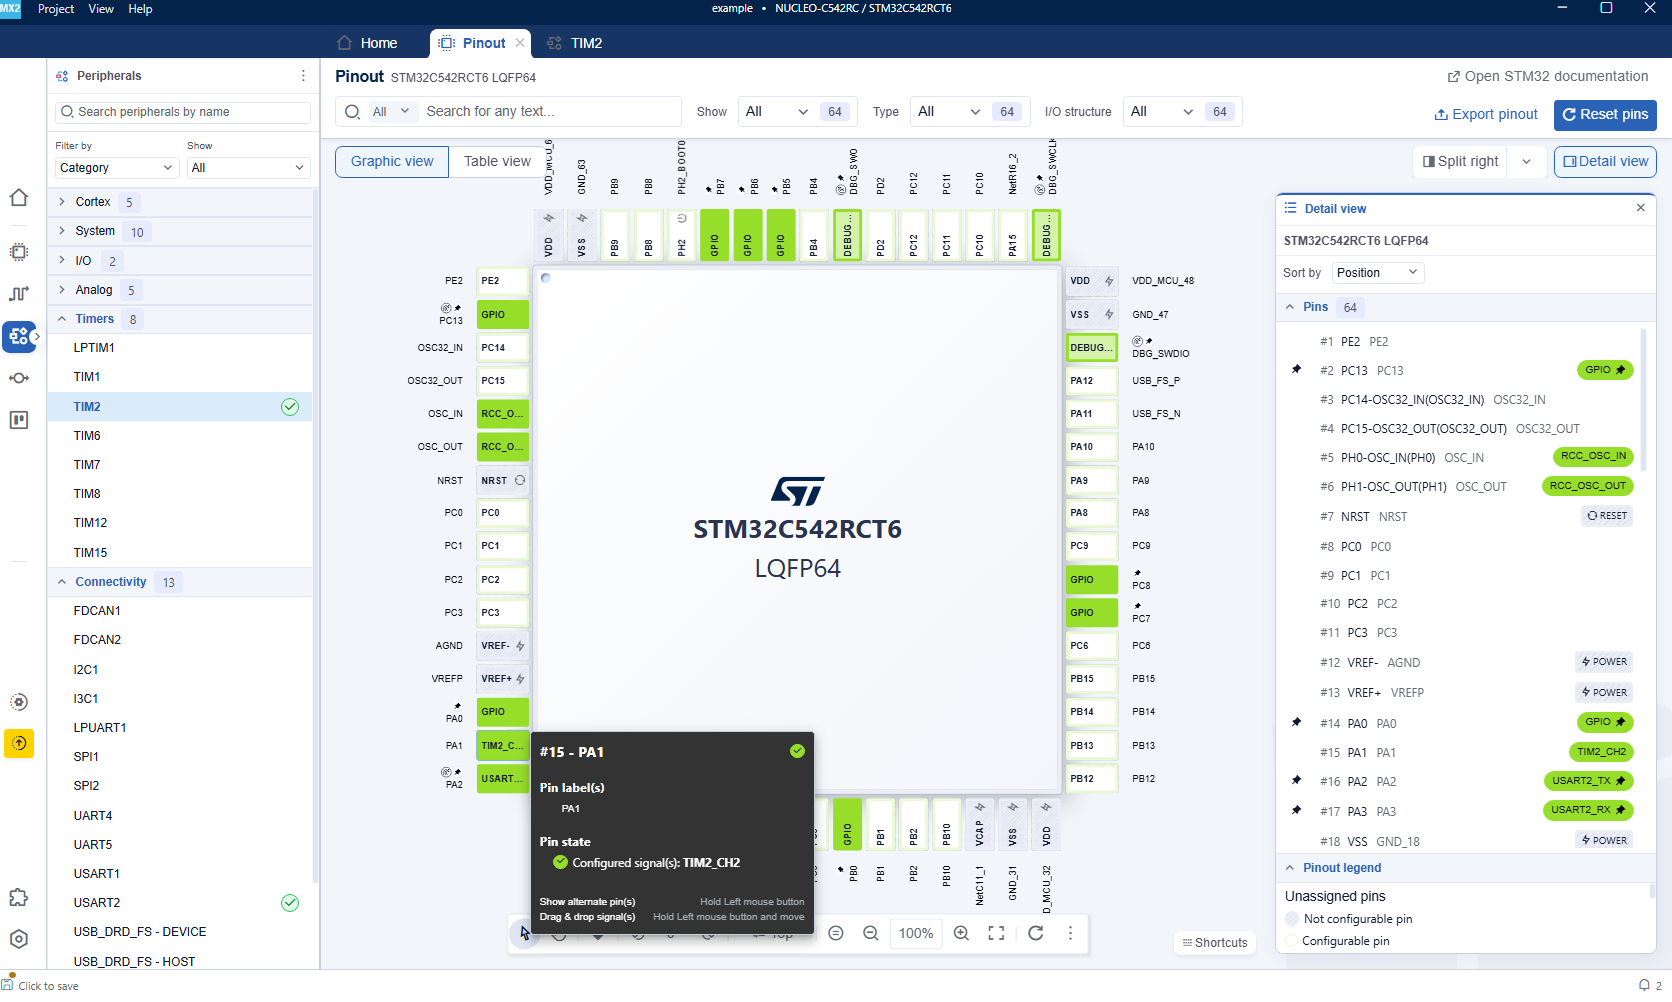
Task: Click Reset pins button
Action: [x=1605, y=115]
